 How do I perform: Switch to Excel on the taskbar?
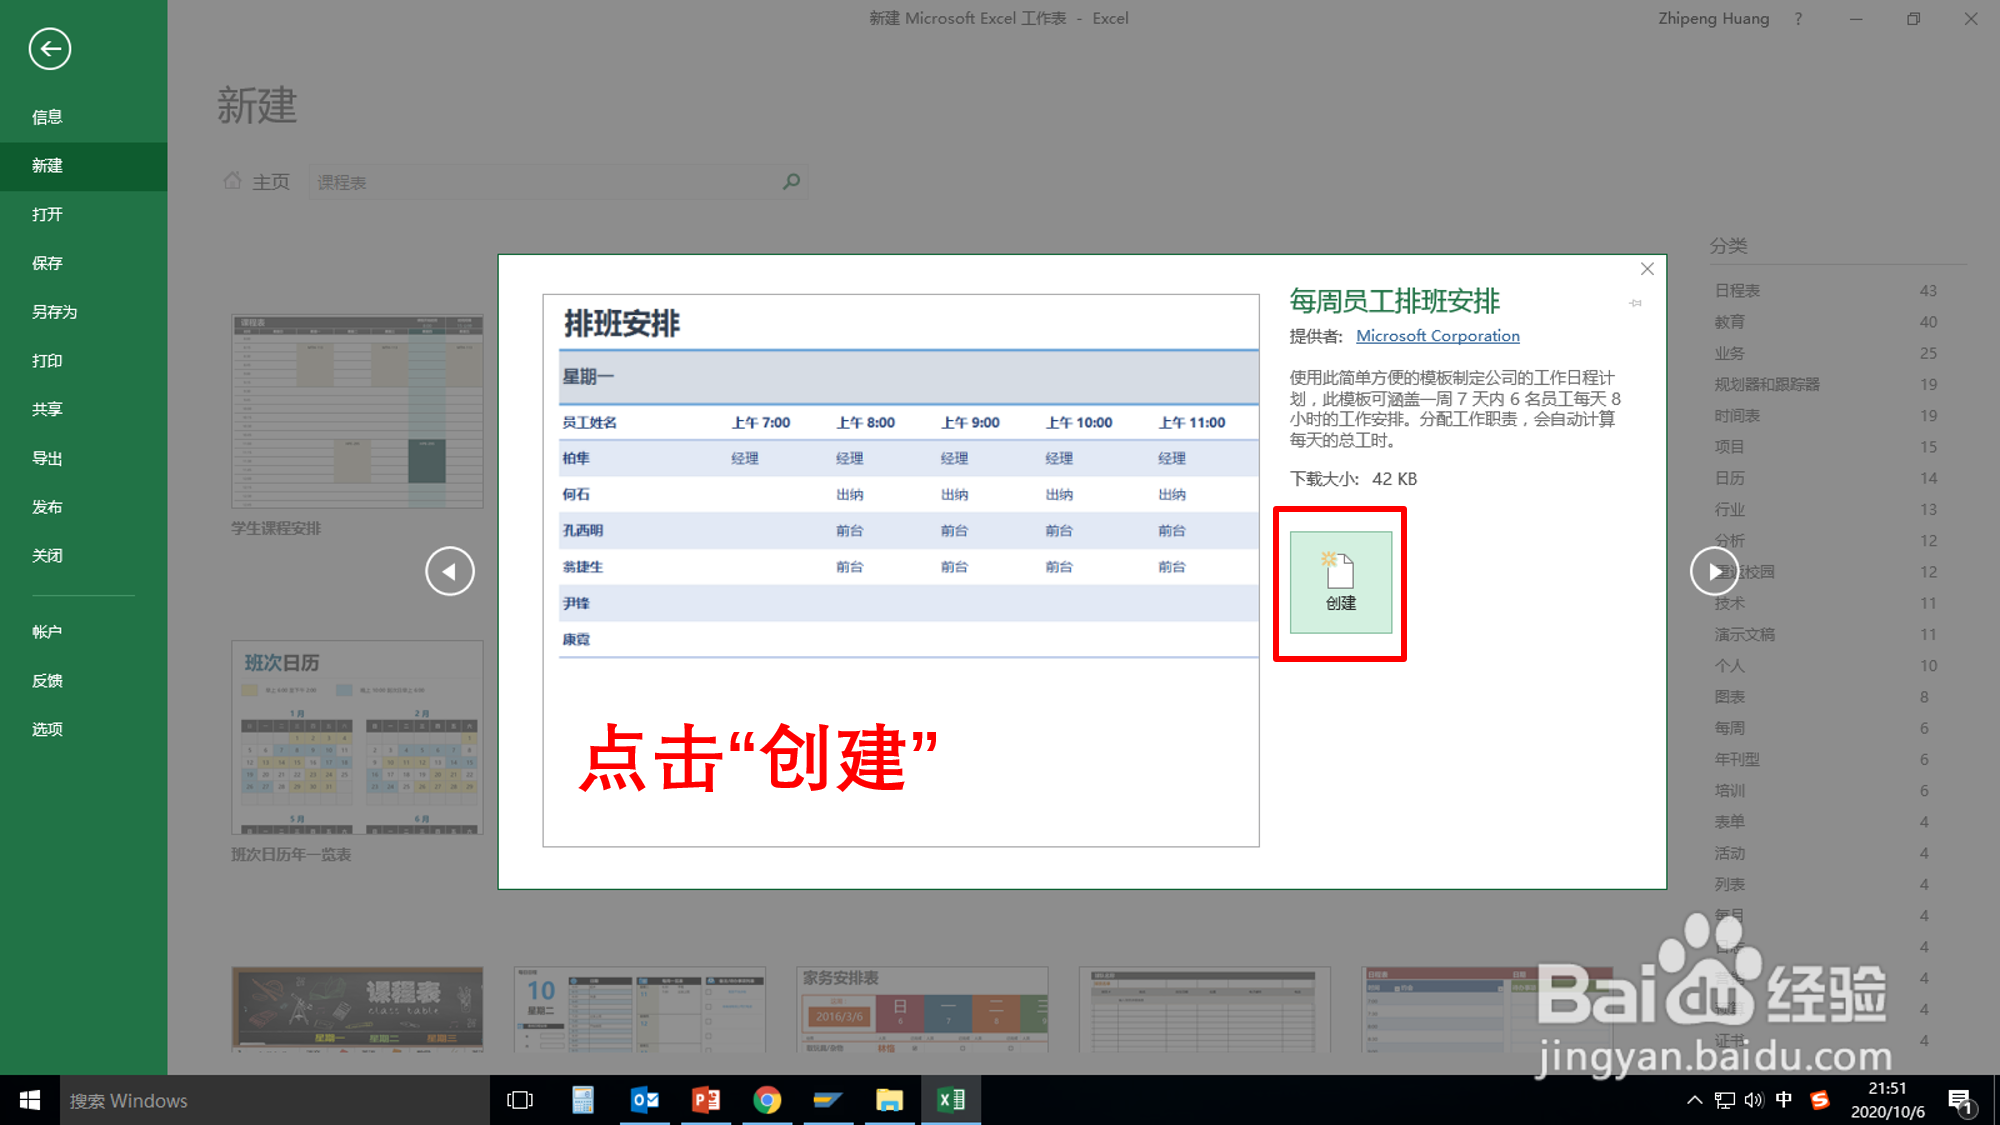[951, 1100]
